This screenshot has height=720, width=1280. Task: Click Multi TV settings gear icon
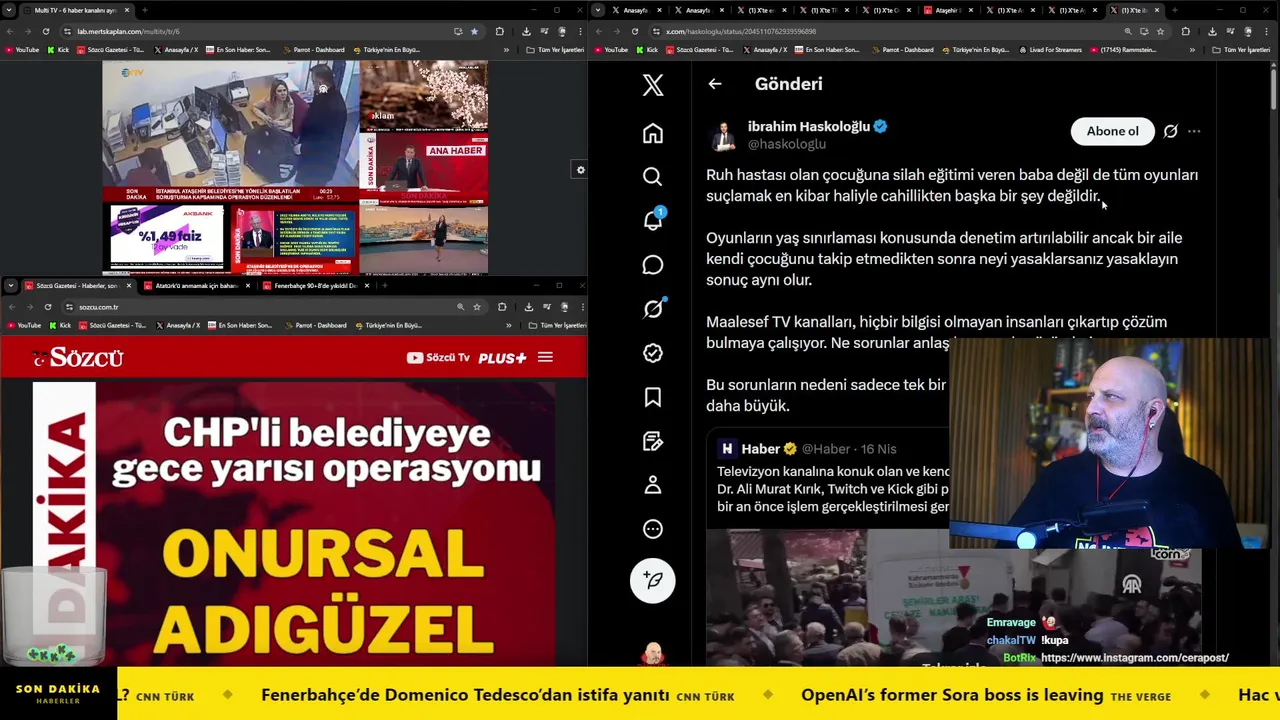(580, 170)
